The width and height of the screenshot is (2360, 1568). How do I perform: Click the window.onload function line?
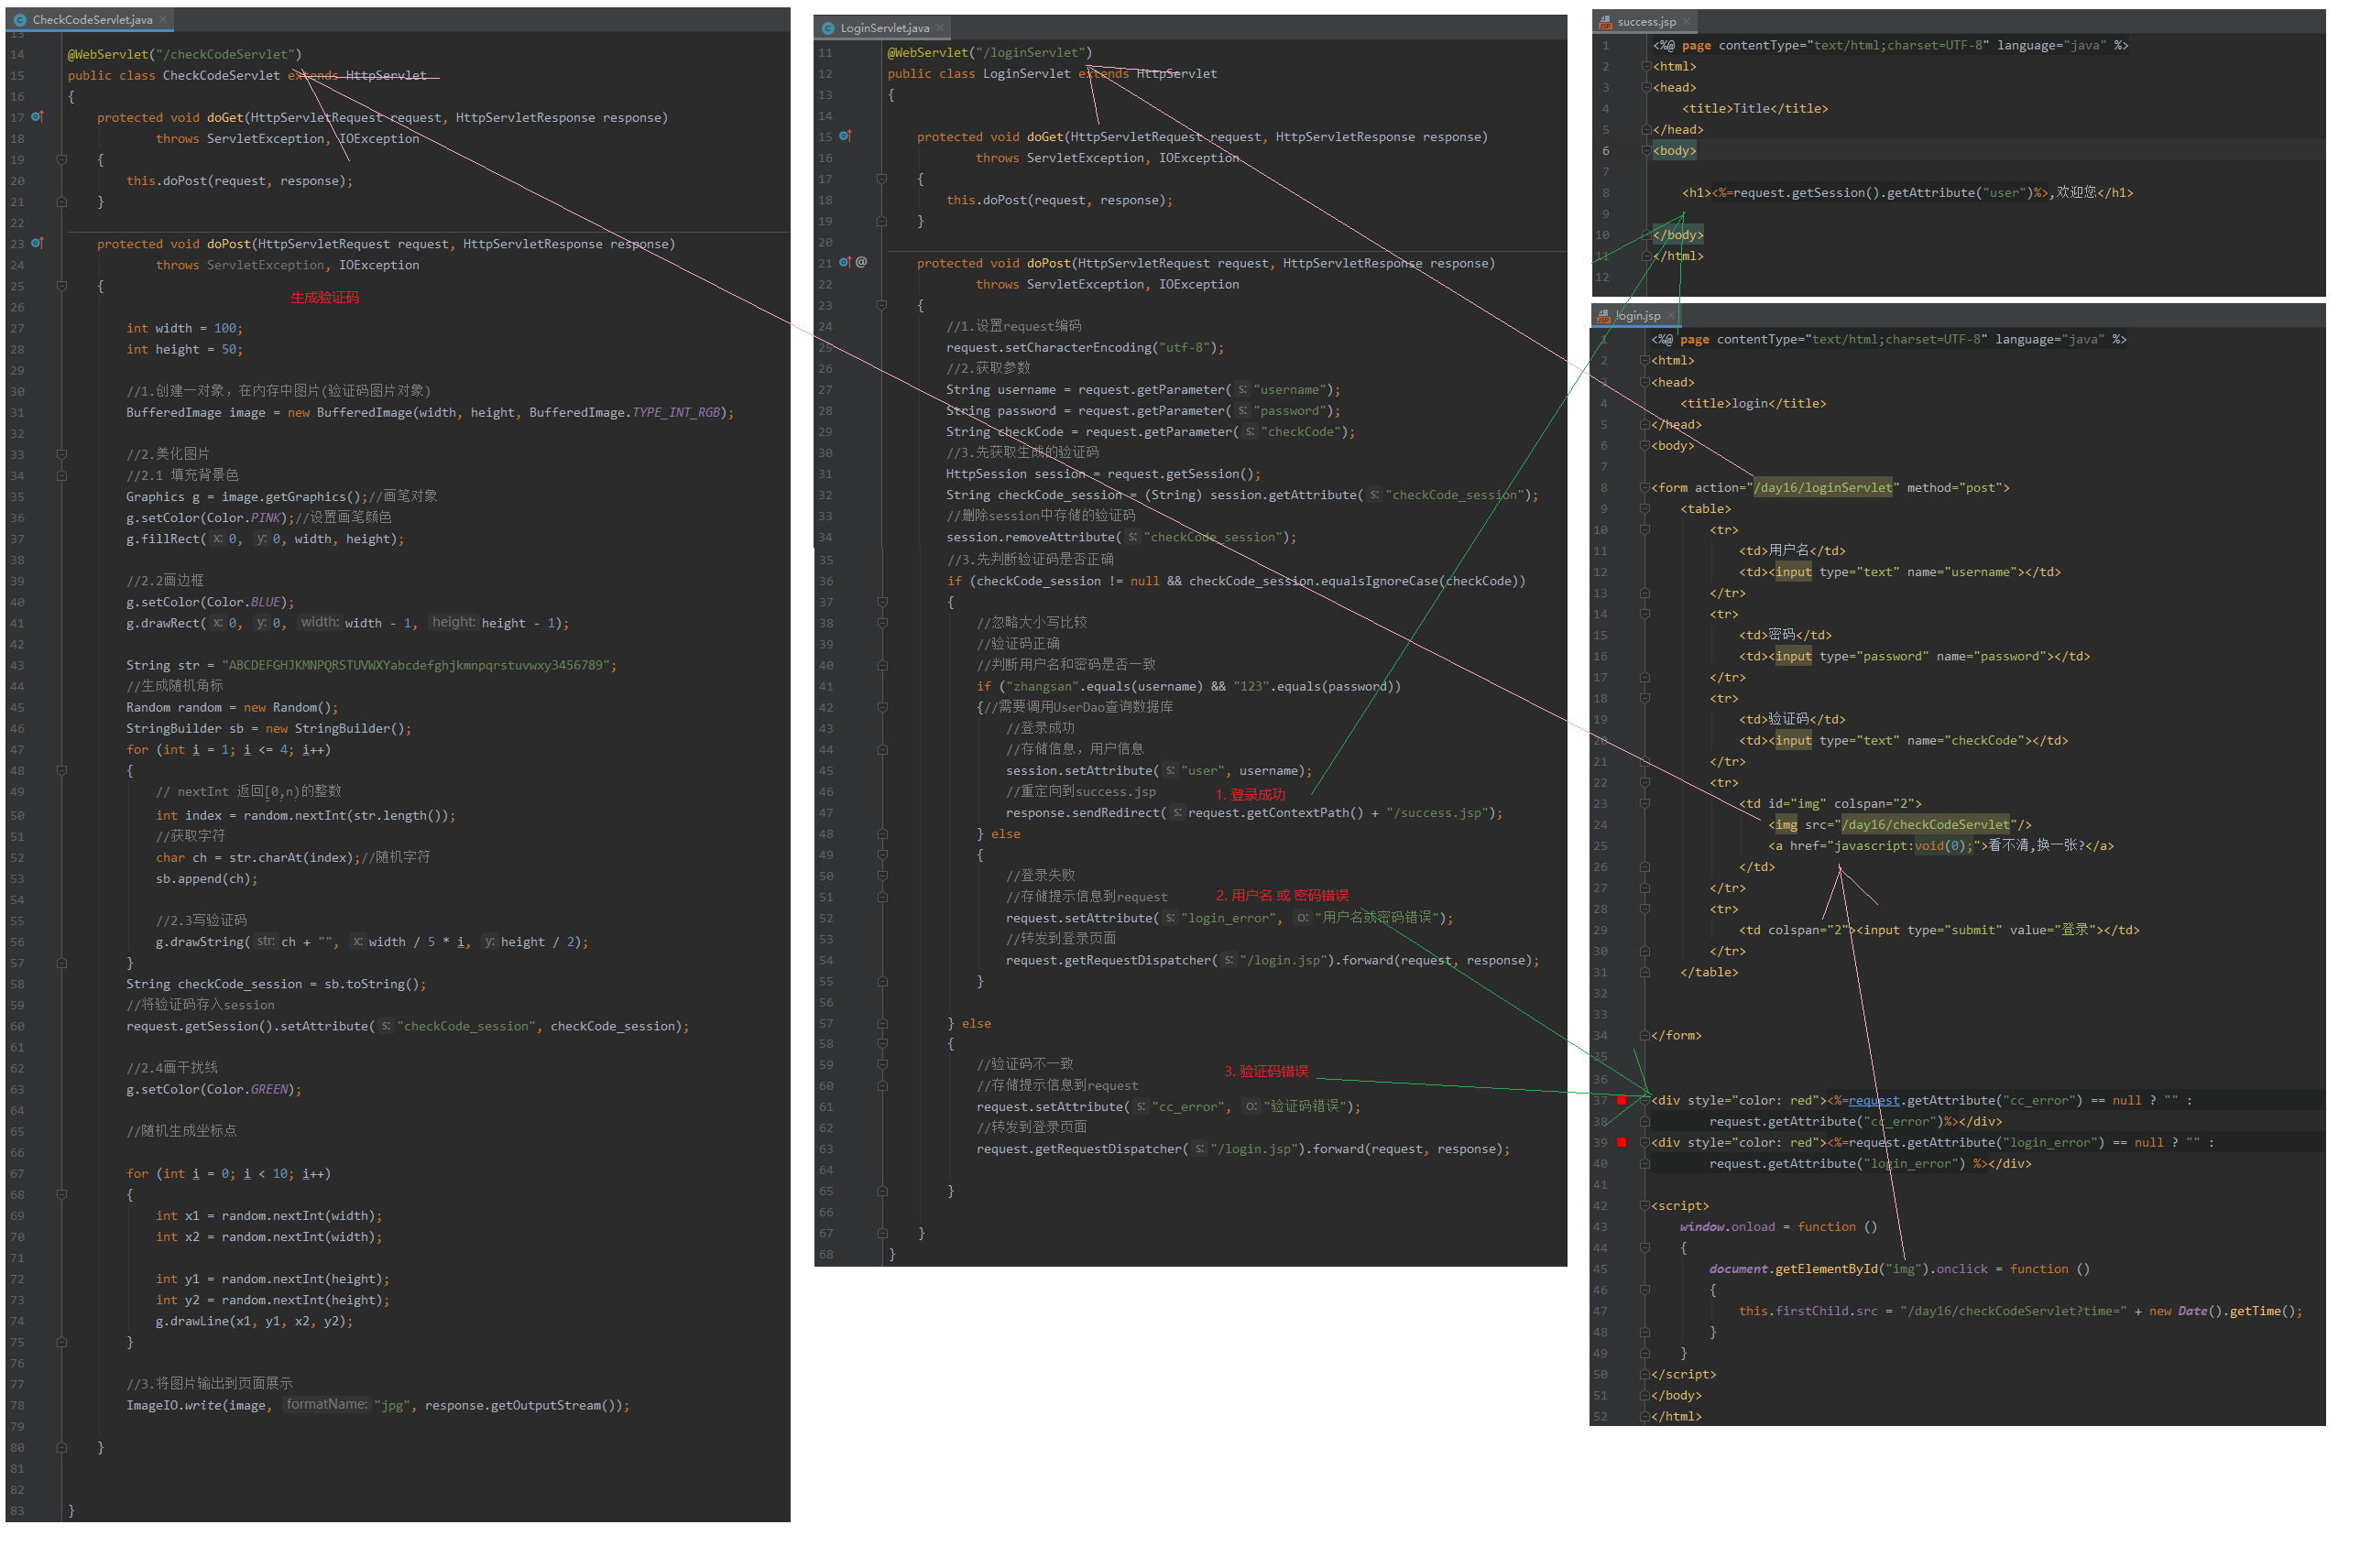1779,1226
